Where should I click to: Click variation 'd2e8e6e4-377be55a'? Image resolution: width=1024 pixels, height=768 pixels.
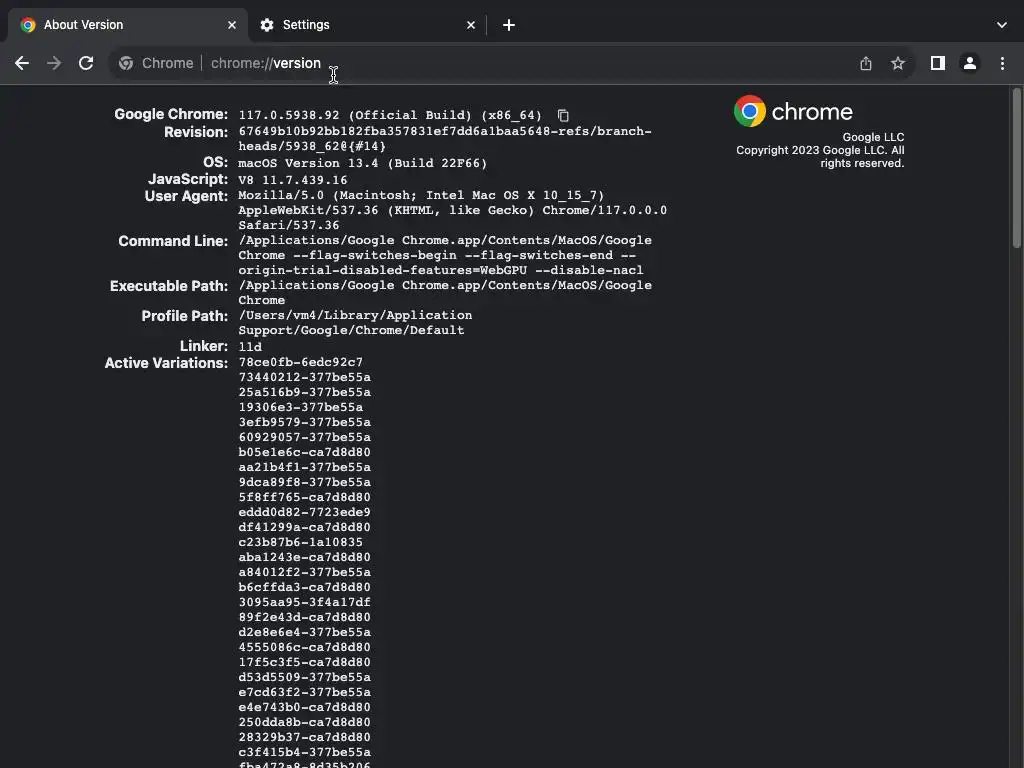304,632
